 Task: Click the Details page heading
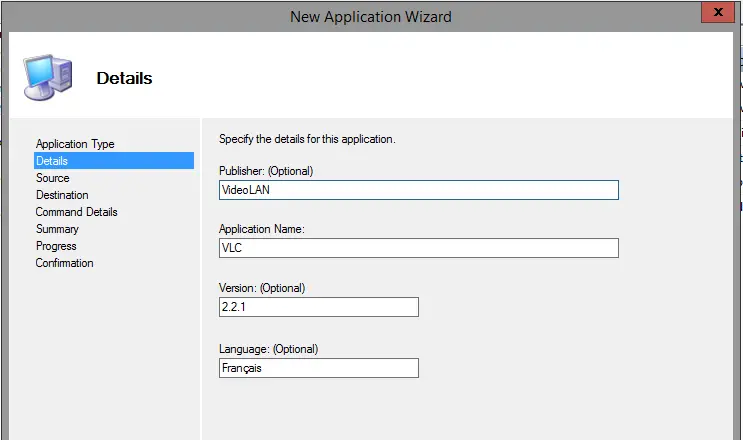click(x=124, y=78)
